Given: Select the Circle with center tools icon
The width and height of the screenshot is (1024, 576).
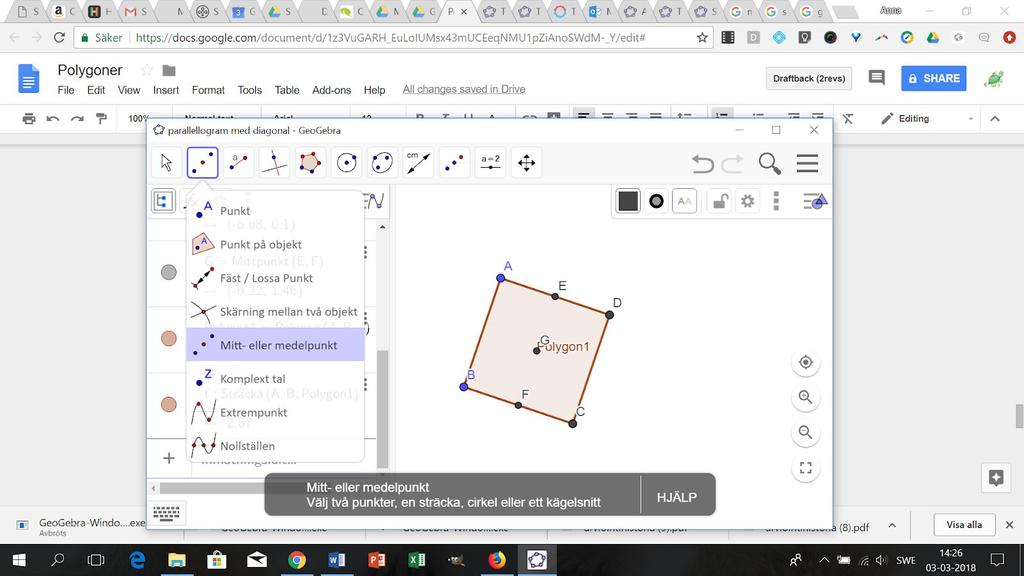Looking at the screenshot, I should click(346, 163).
